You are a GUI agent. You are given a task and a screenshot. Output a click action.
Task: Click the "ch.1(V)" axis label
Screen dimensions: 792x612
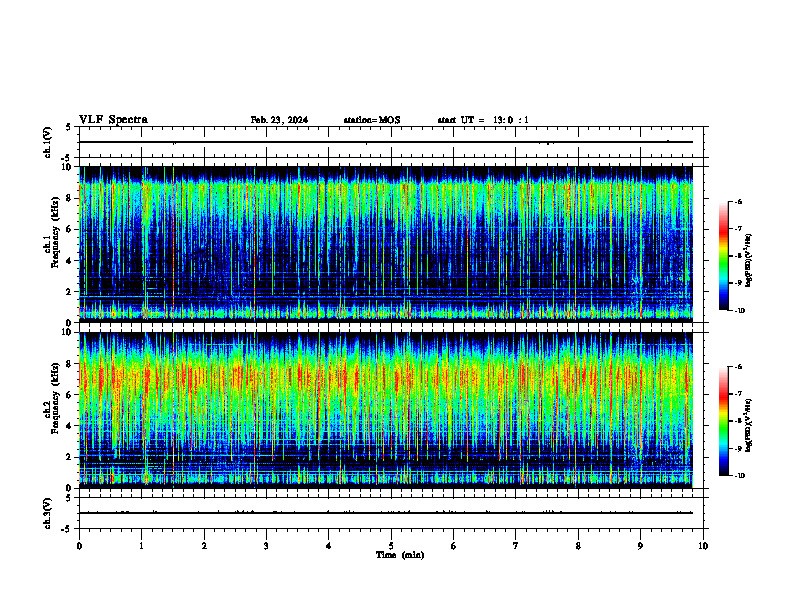point(48,142)
